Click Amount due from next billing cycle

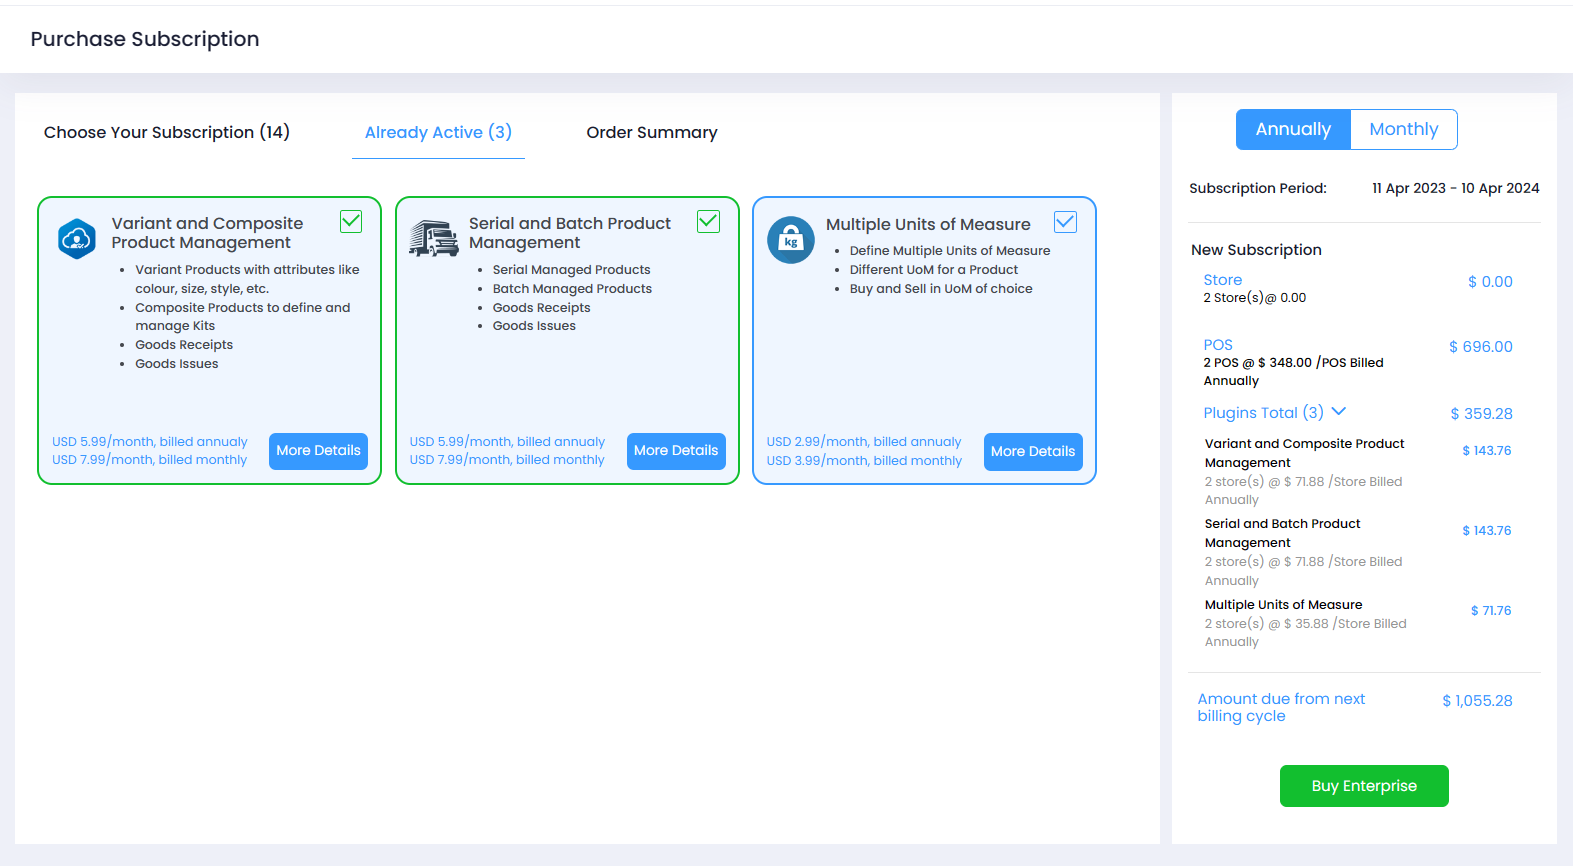1281,707
